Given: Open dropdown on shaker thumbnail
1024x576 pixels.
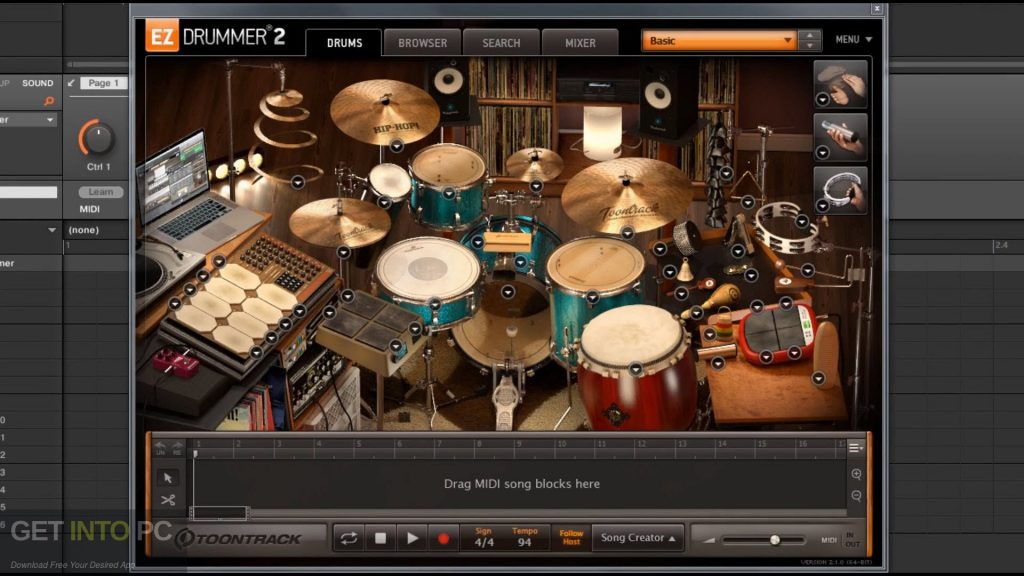Looking at the screenshot, I should pyautogui.click(x=823, y=152).
